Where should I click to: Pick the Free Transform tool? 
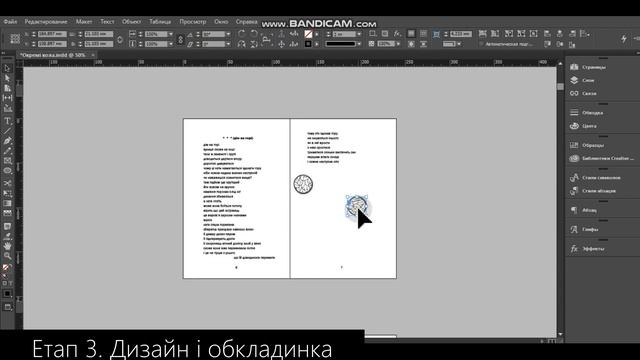click(x=7, y=193)
